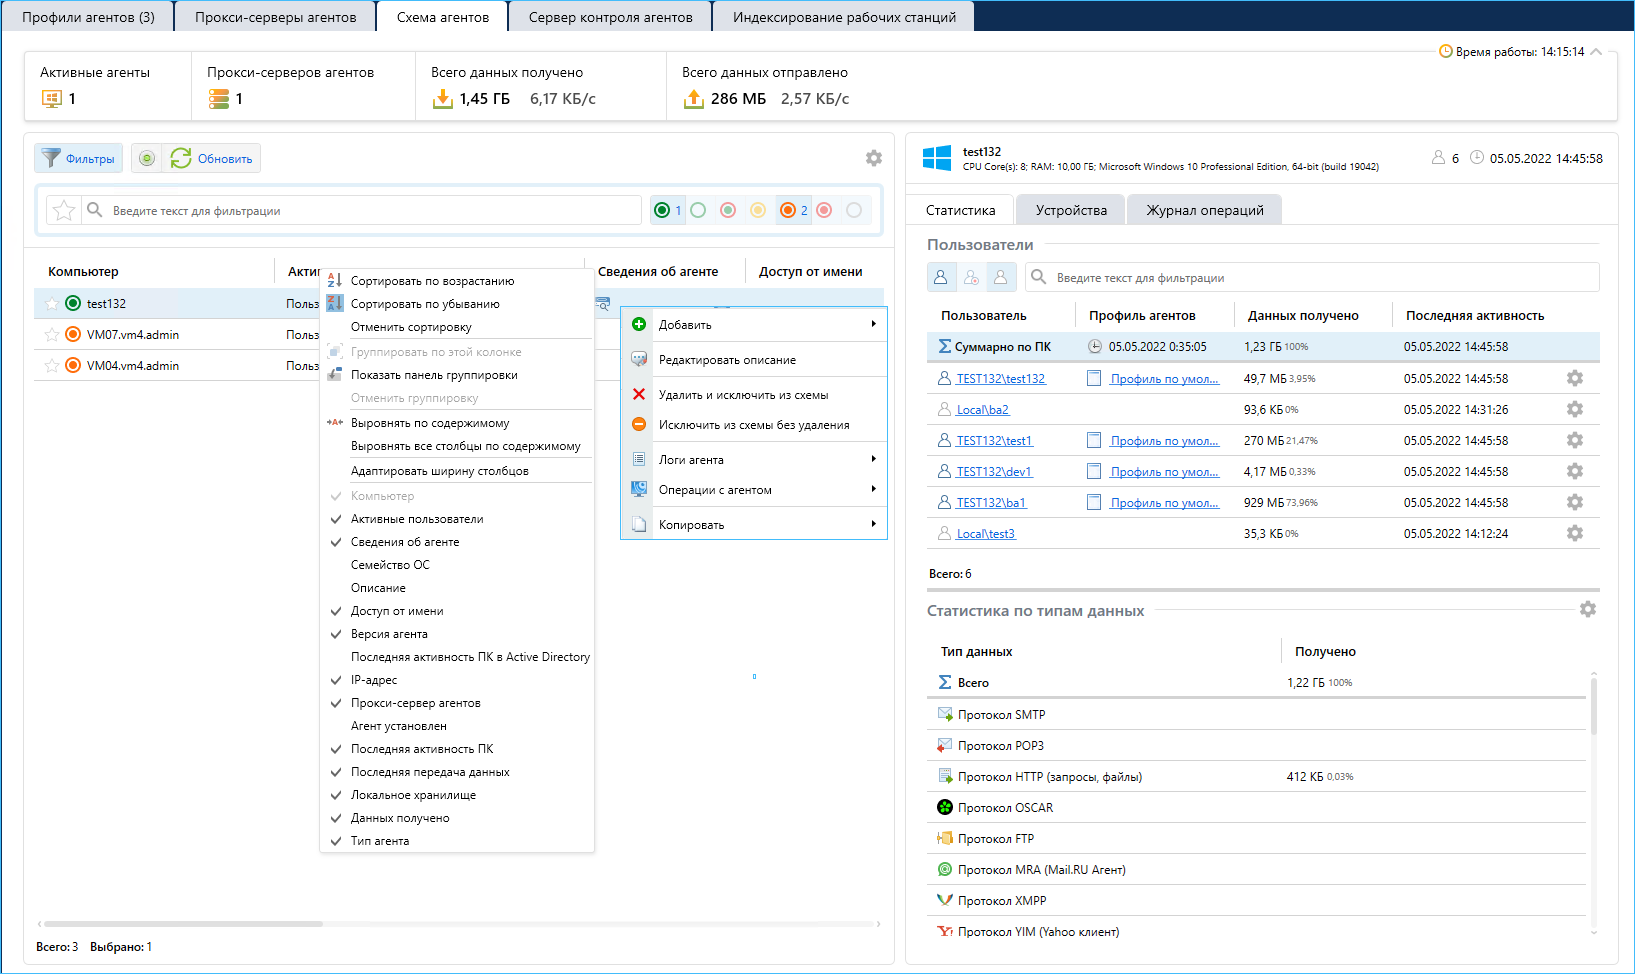This screenshot has height=974, width=1635.
Task: Click Удалить и исключить из схемы
Action: [x=754, y=394]
